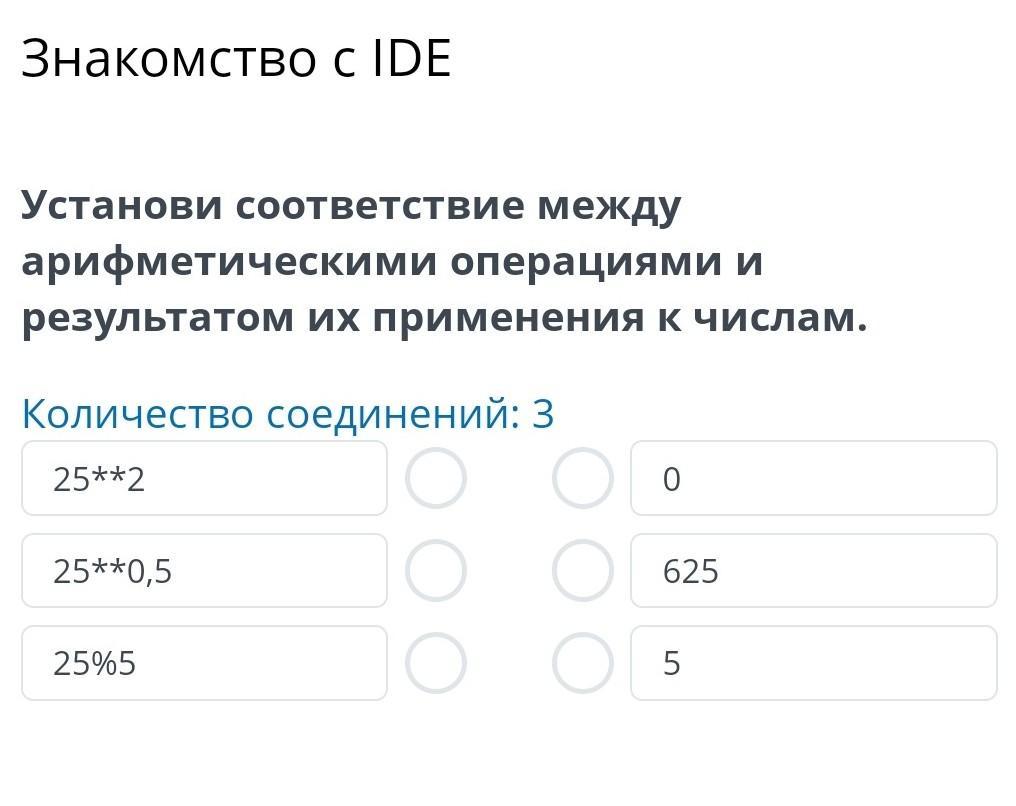Pick the circle beside answer 625
The image size is (1016, 806).
click(582, 570)
